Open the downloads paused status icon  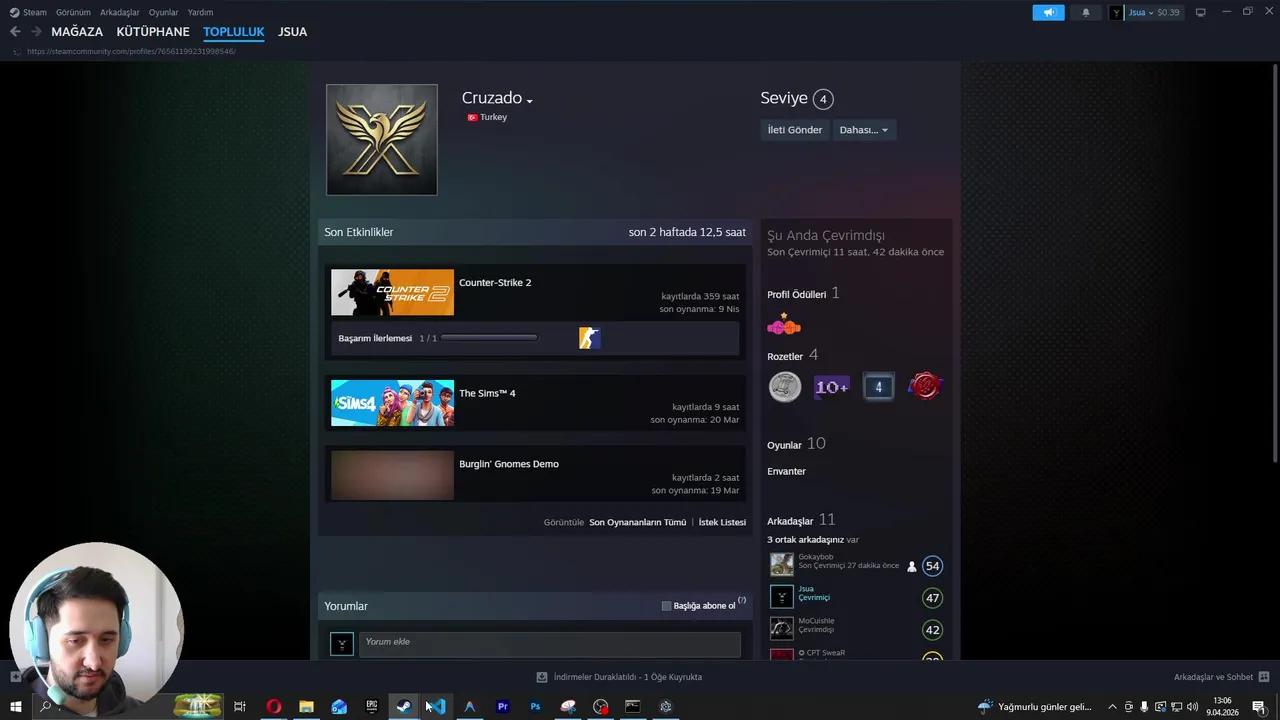click(542, 677)
